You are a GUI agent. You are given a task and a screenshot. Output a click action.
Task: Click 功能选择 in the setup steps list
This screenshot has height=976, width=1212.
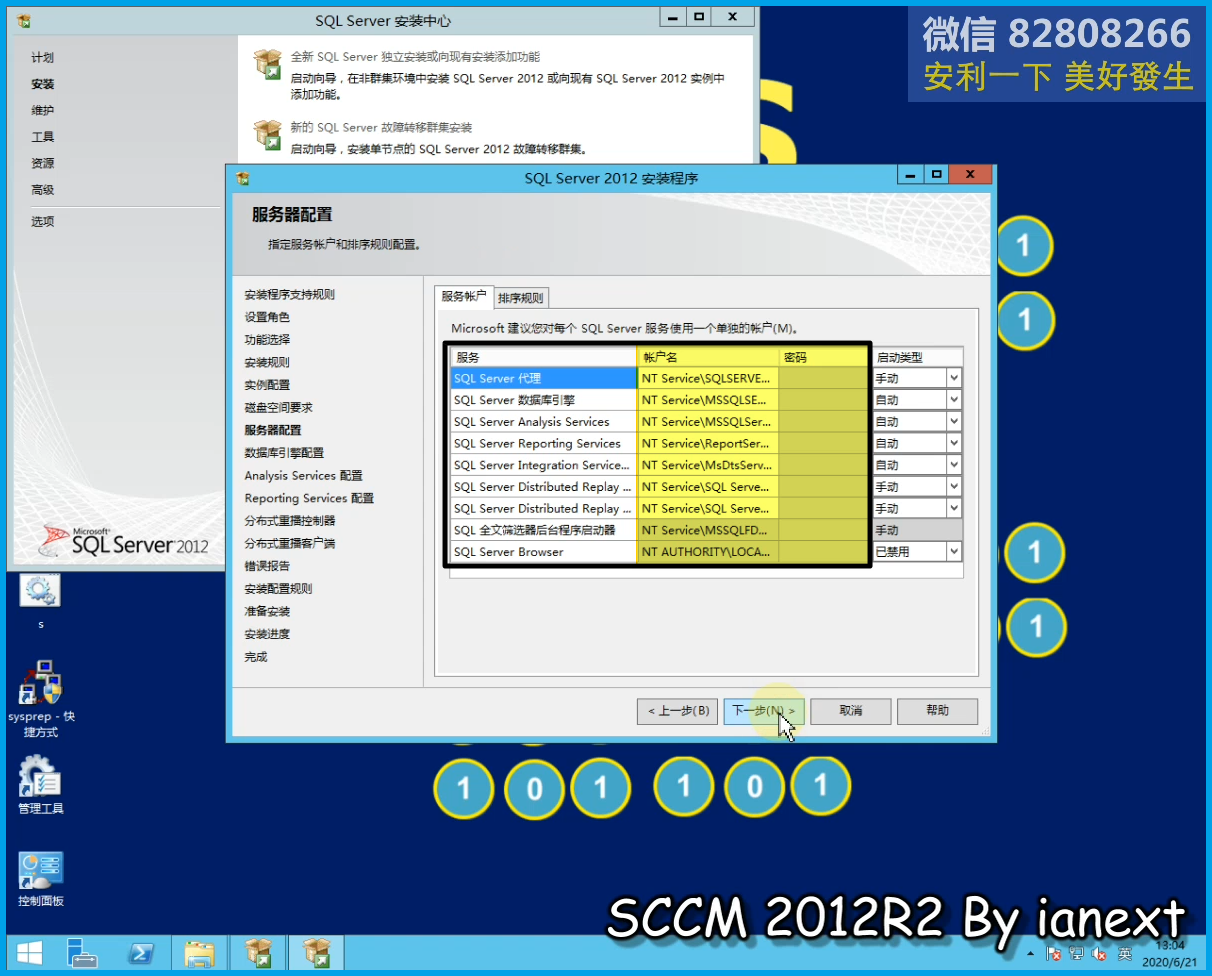pyautogui.click(x=267, y=340)
